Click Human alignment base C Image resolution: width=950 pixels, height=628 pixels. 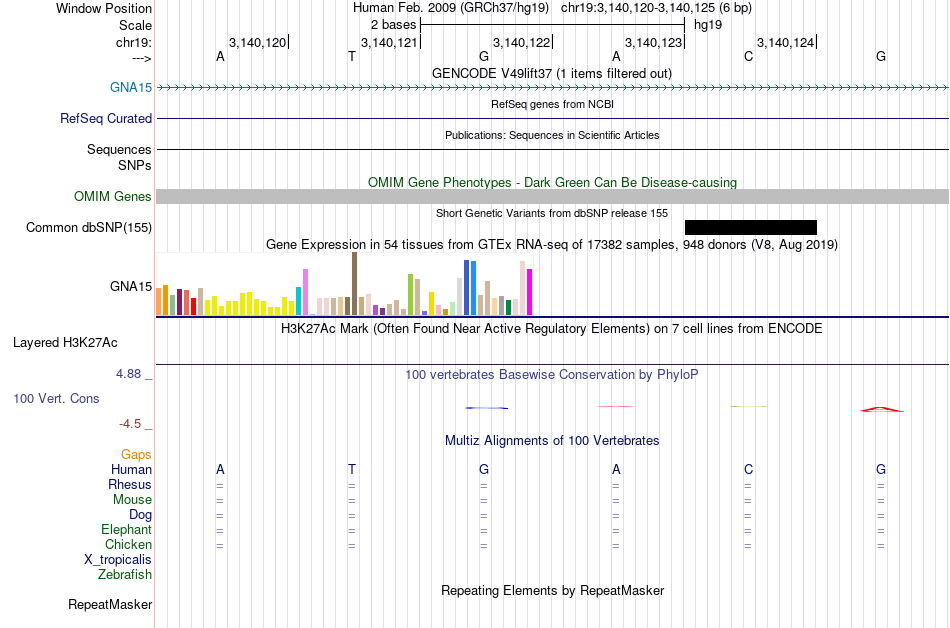point(749,469)
